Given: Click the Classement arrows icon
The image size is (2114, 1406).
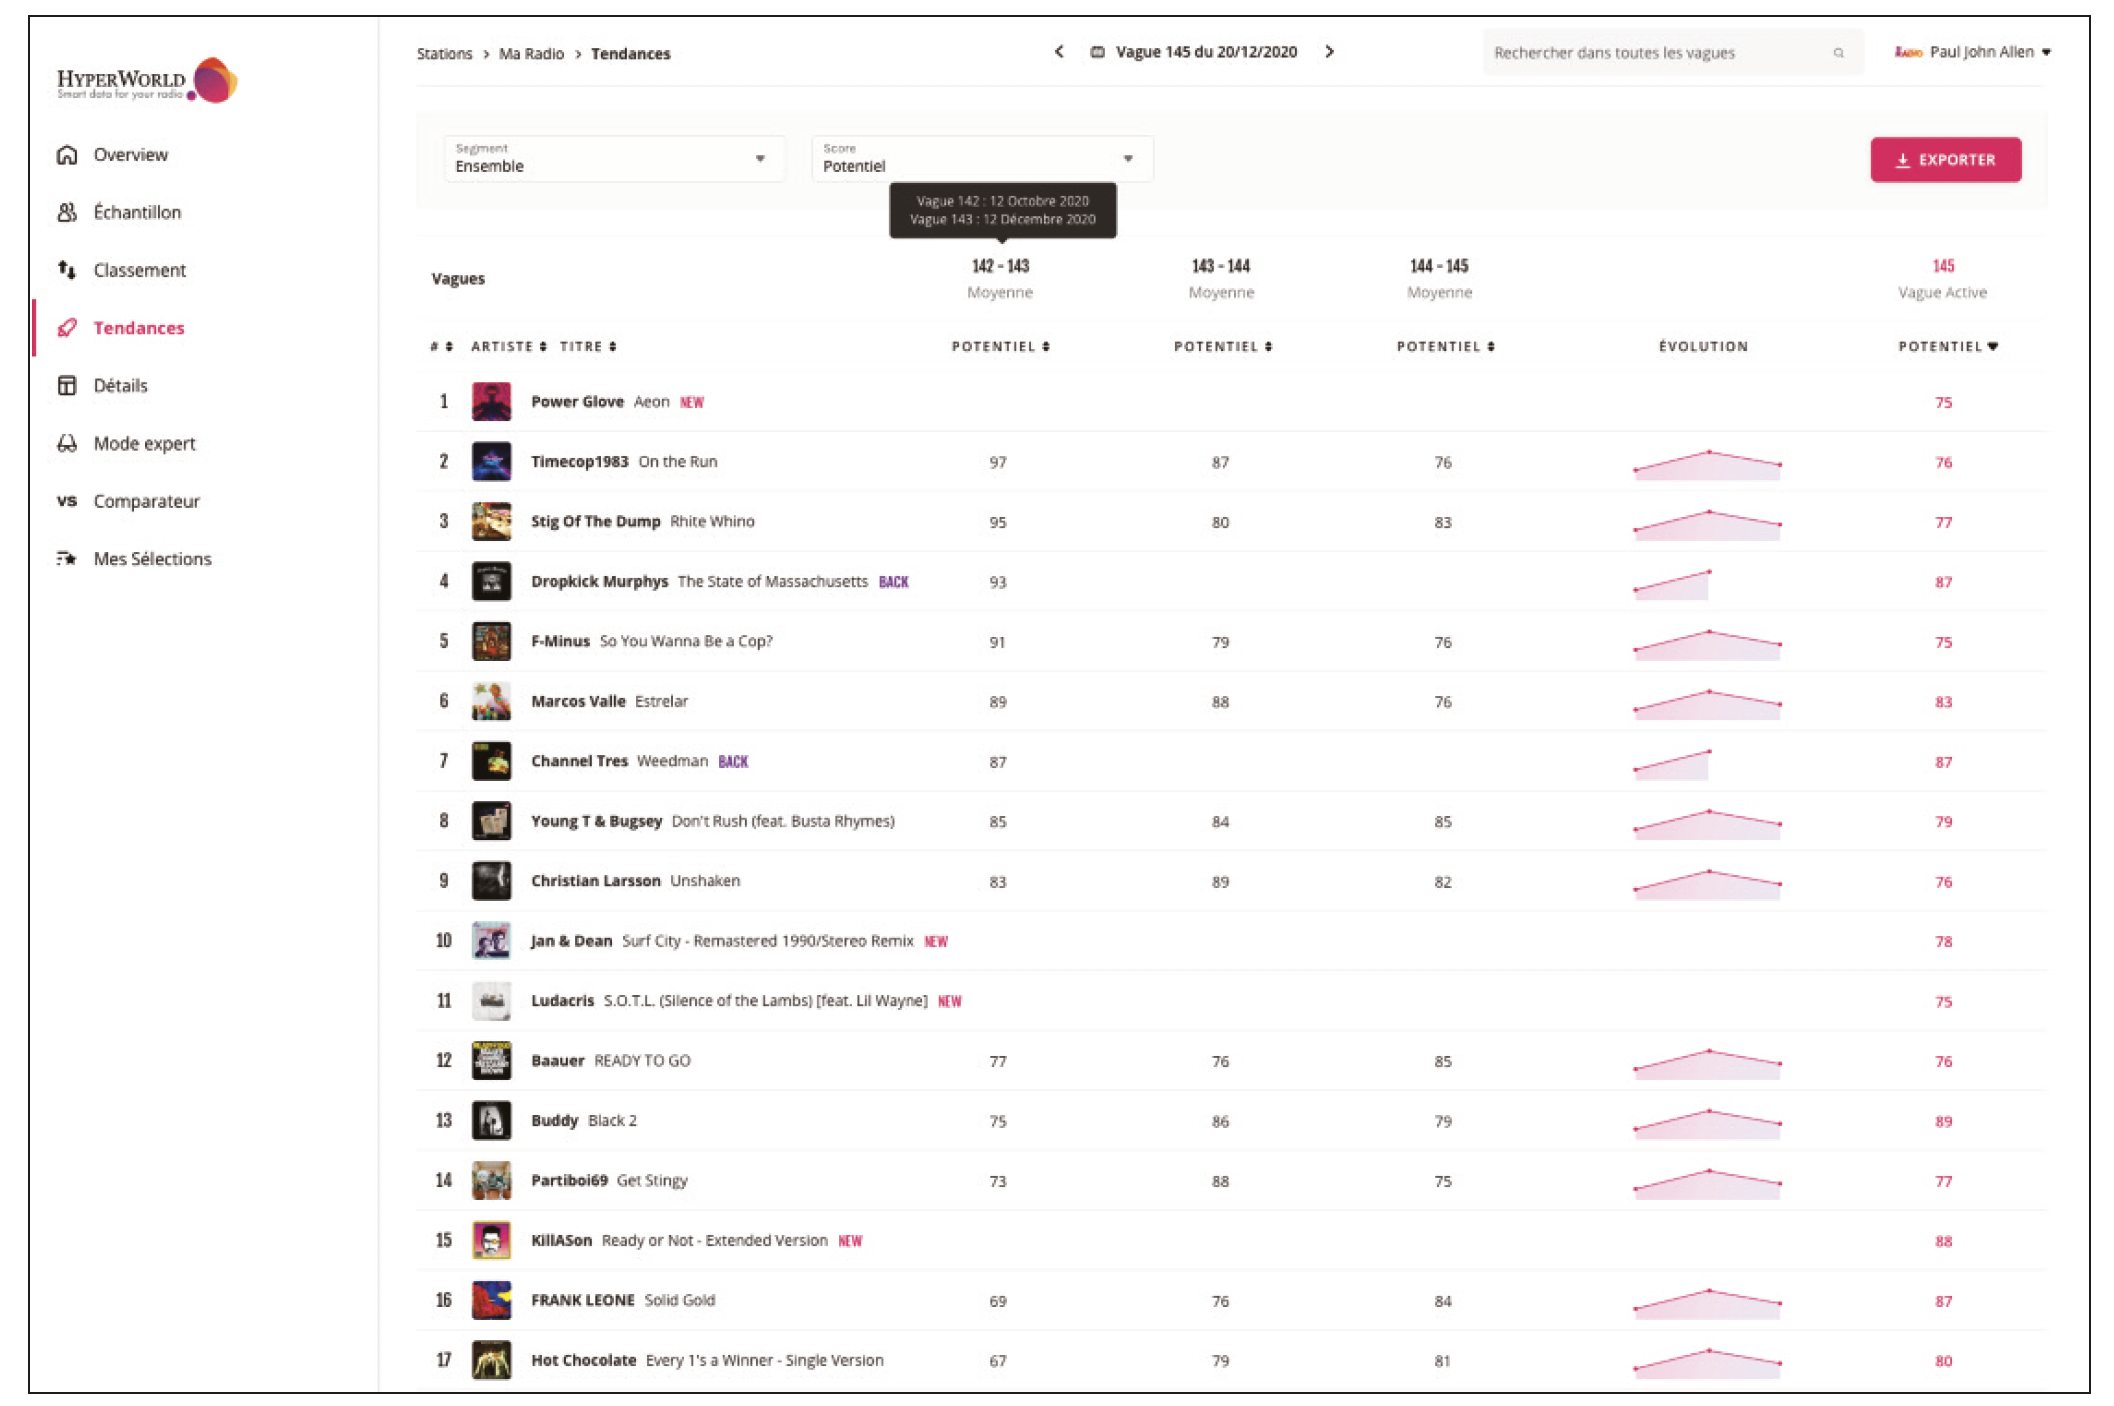Looking at the screenshot, I should tap(67, 270).
